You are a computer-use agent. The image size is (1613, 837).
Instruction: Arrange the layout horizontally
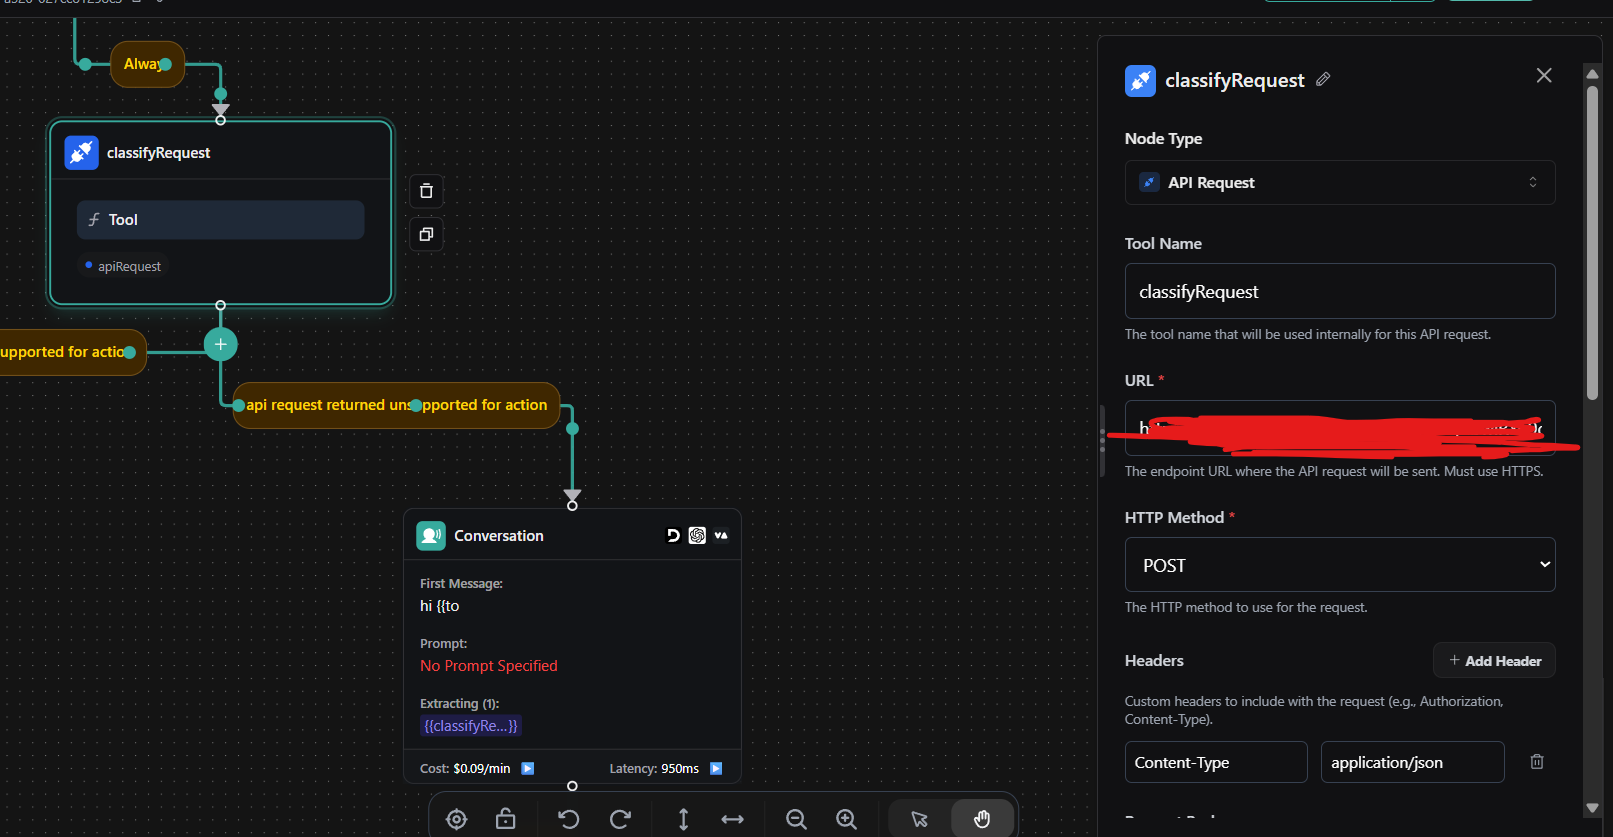pos(733,820)
